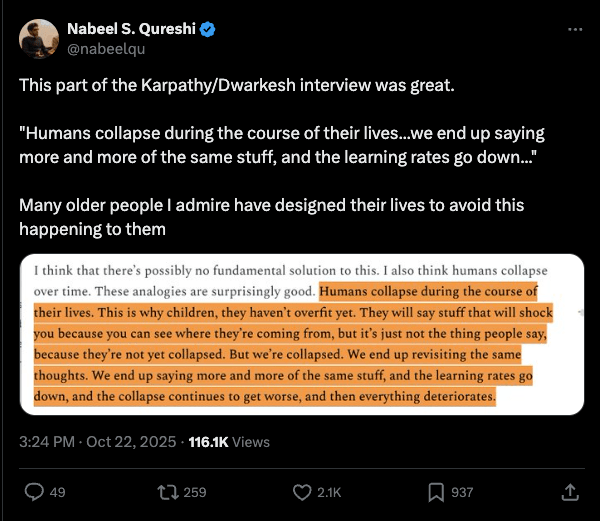
Task: Click the 2.1K likes count
Action: click(x=329, y=492)
